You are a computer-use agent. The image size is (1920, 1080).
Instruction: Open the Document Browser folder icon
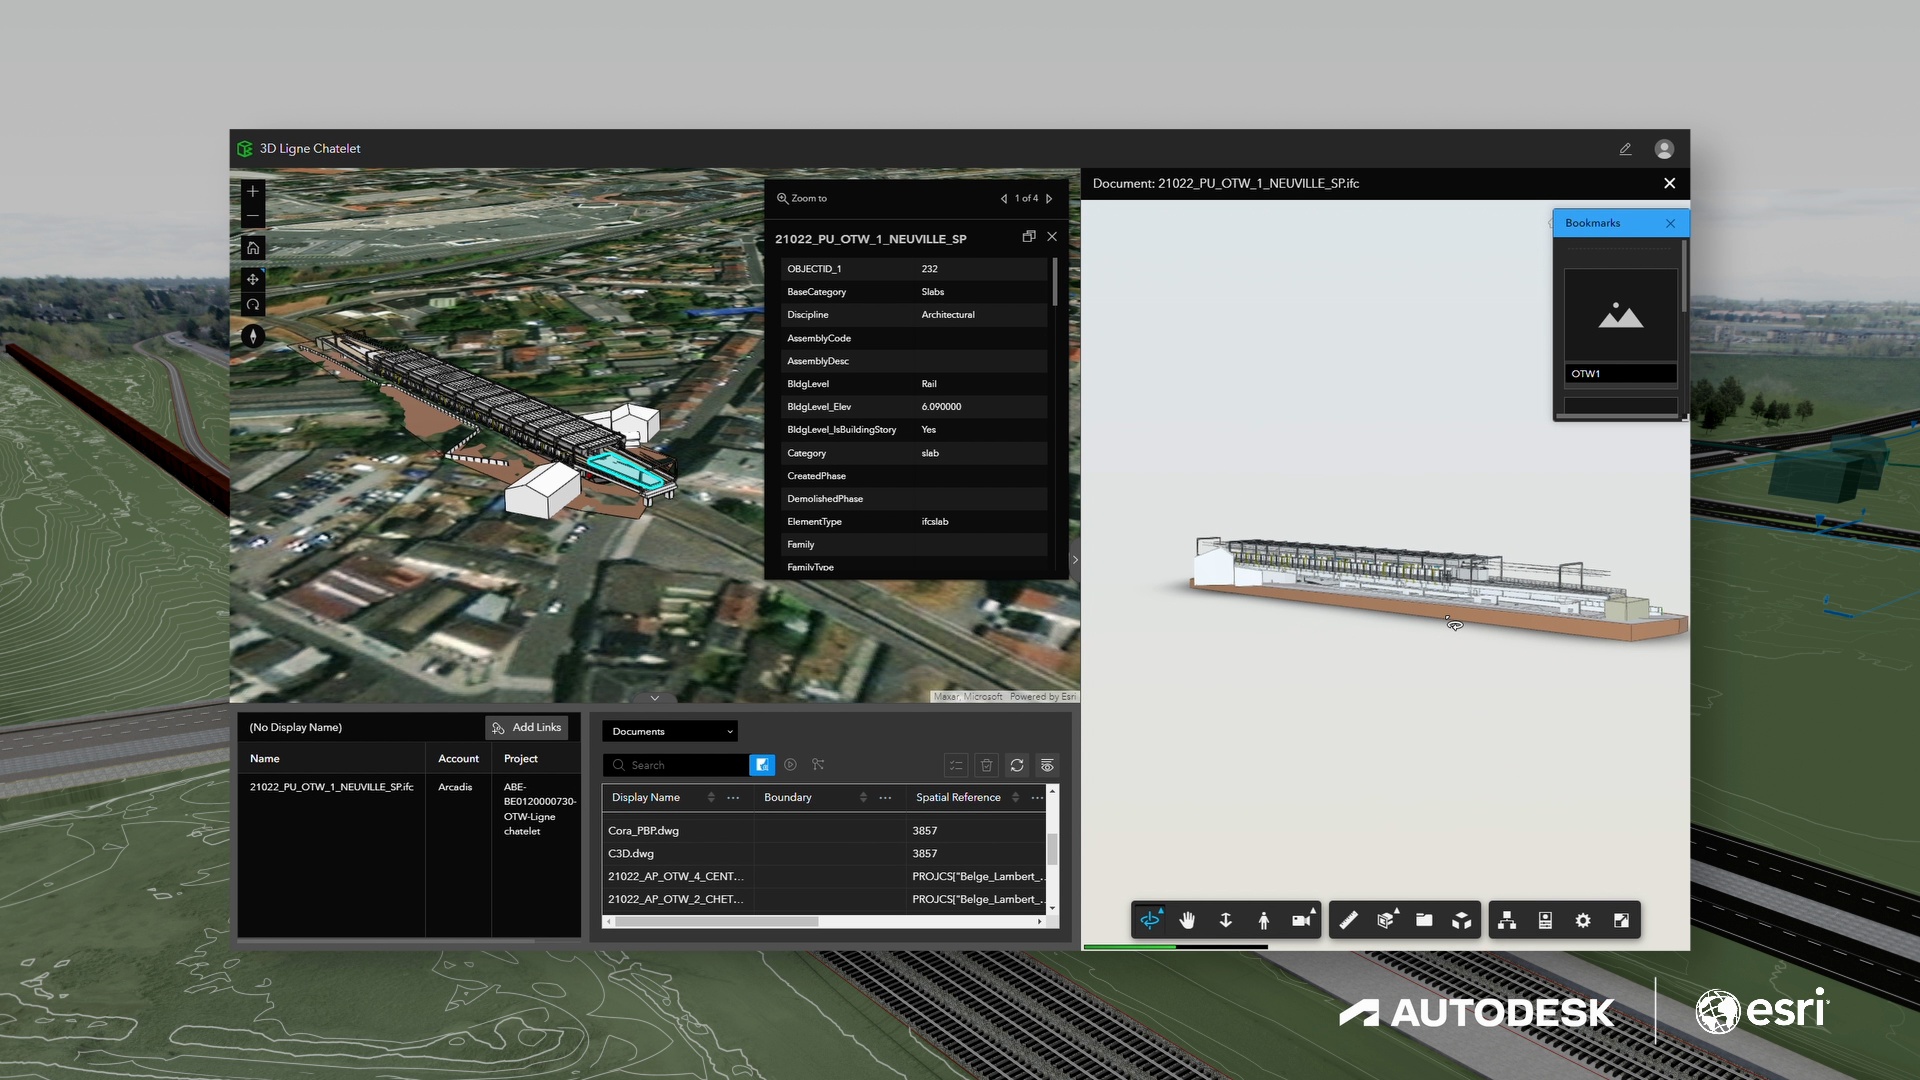click(x=1424, y=920)
